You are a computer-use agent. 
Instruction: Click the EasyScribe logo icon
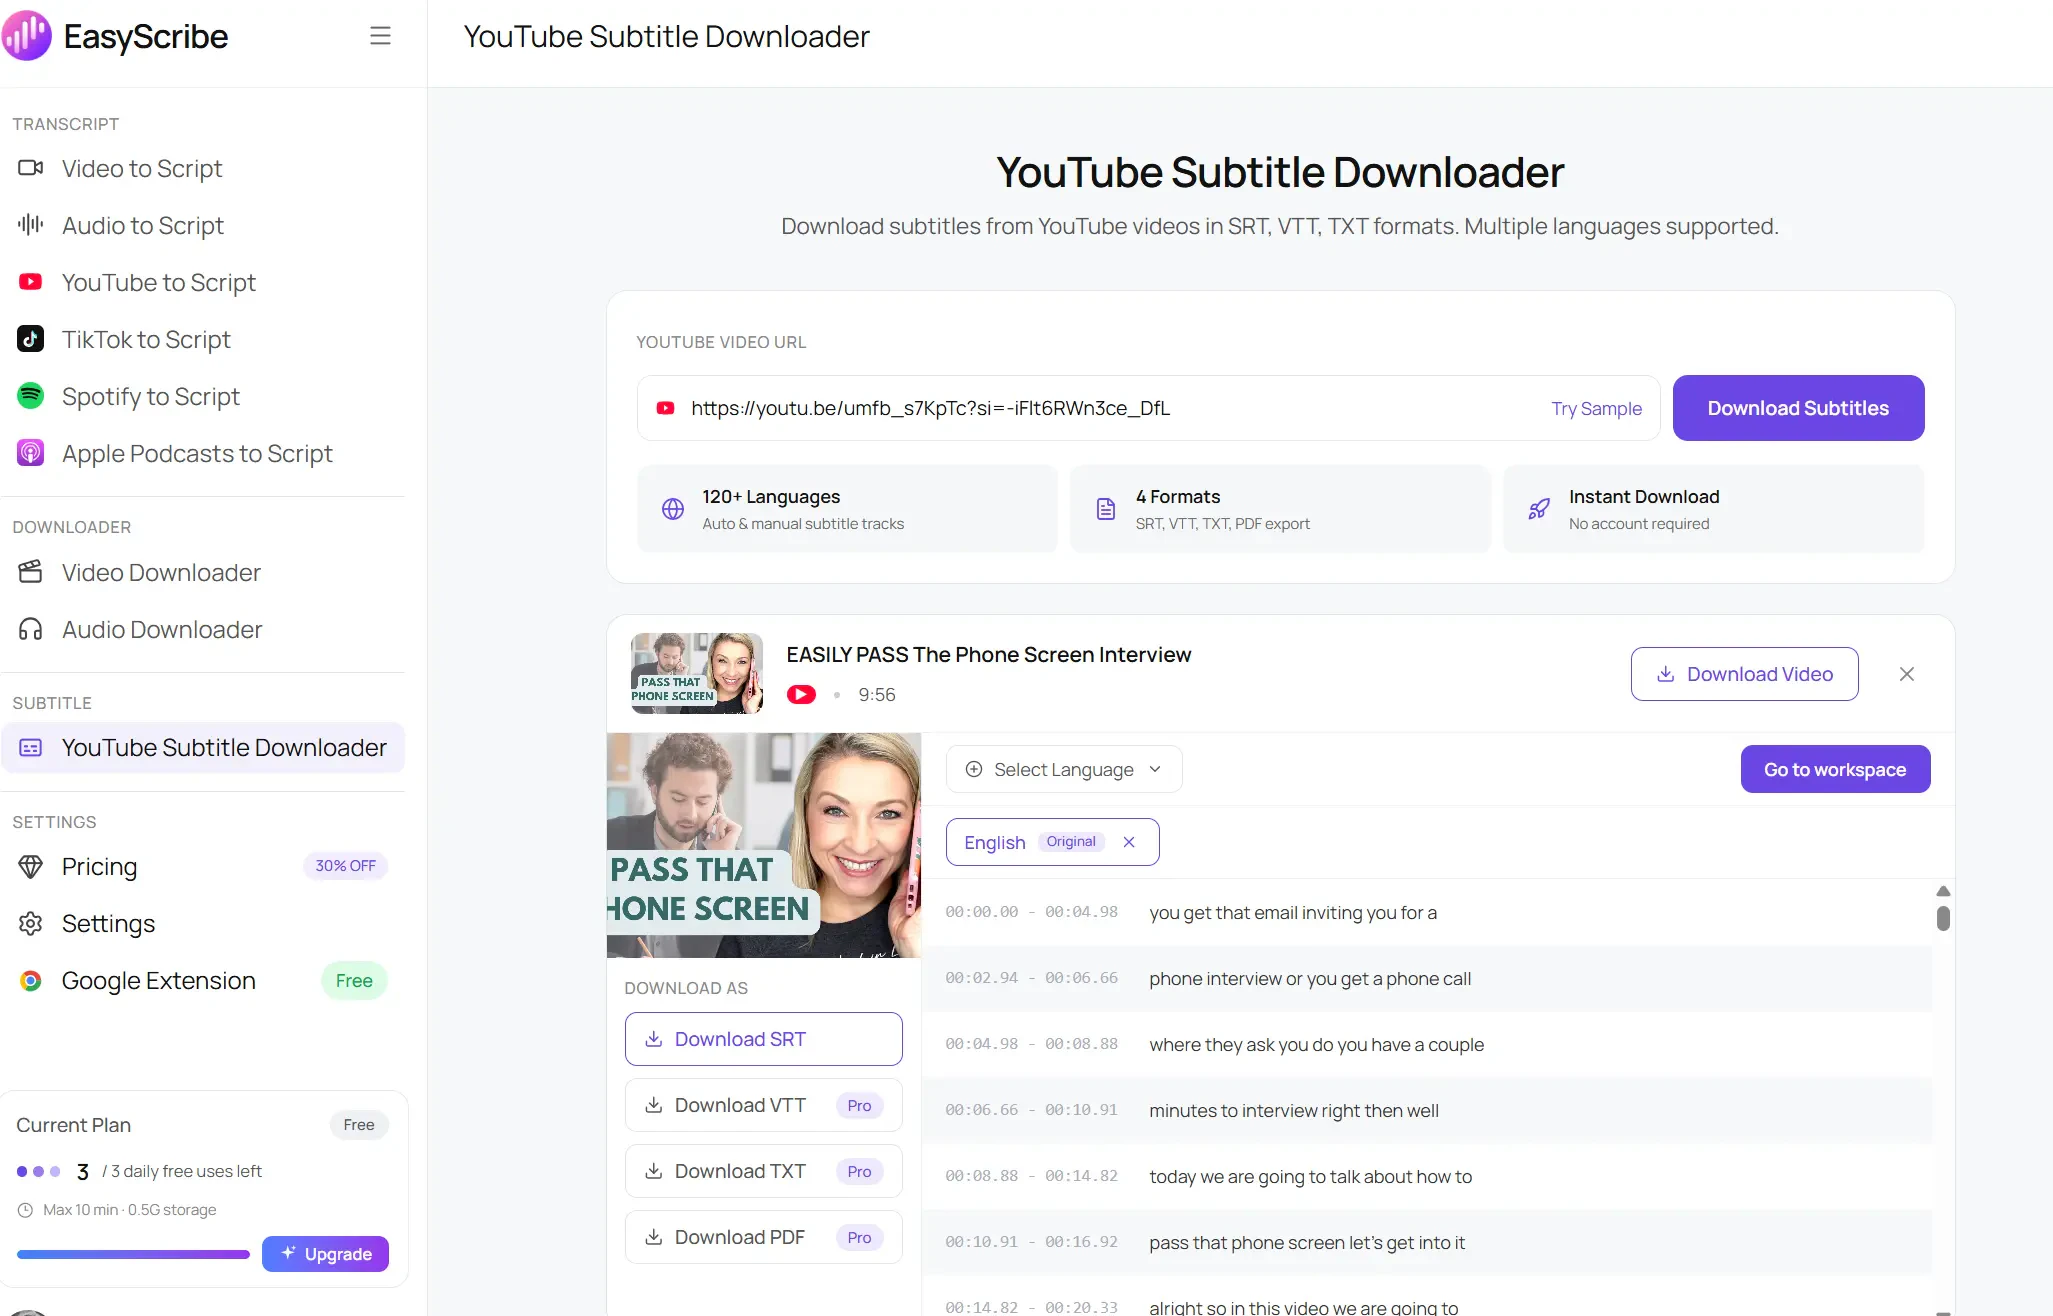coord(27,36)
